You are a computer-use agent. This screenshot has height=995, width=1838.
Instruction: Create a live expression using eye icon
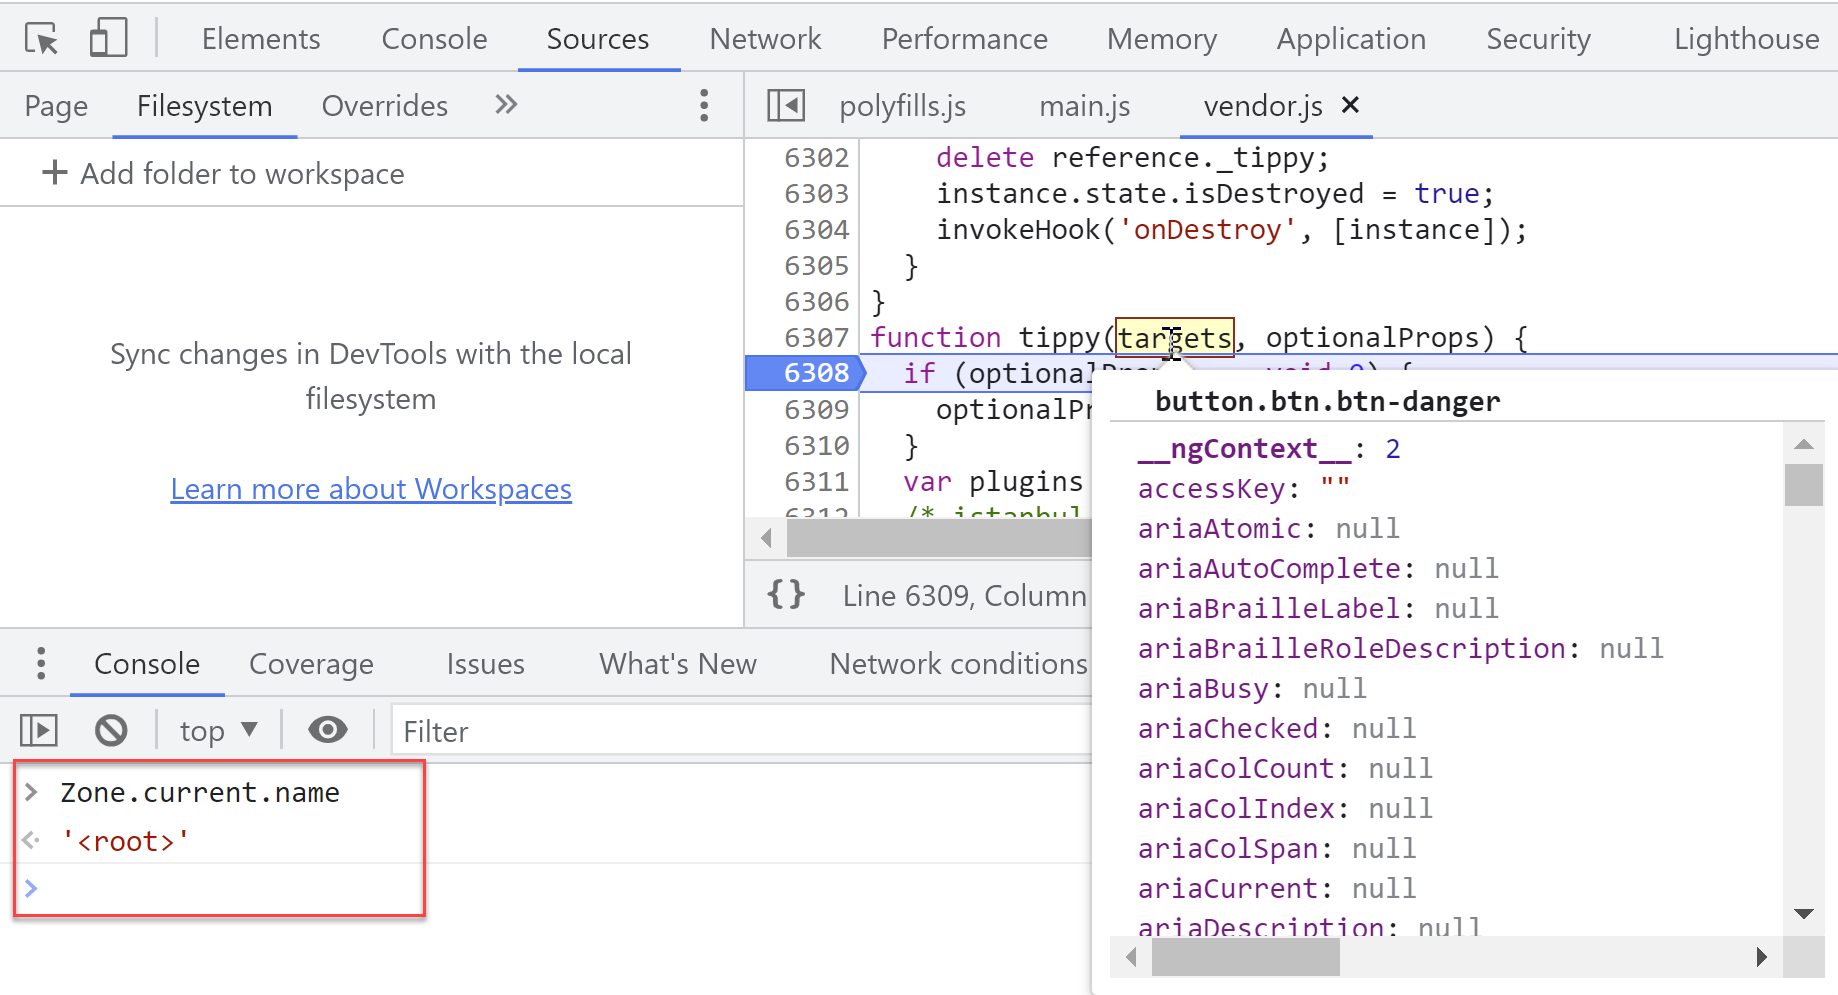(328, 731)
